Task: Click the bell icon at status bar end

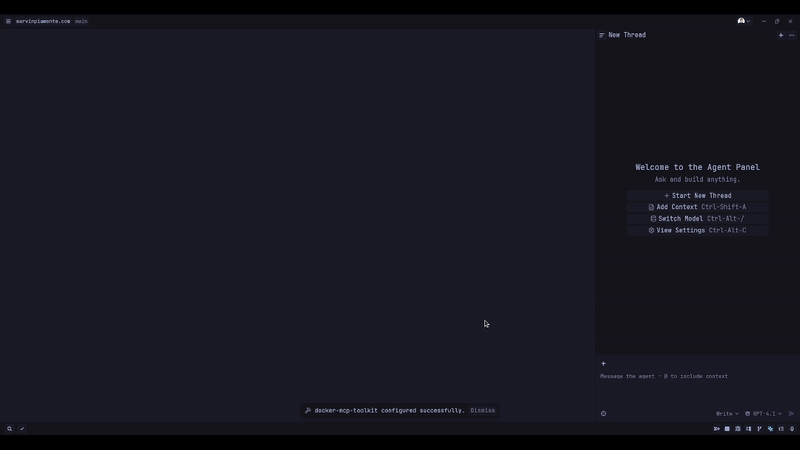Action: pyautogui.click(x=792, y=429)
